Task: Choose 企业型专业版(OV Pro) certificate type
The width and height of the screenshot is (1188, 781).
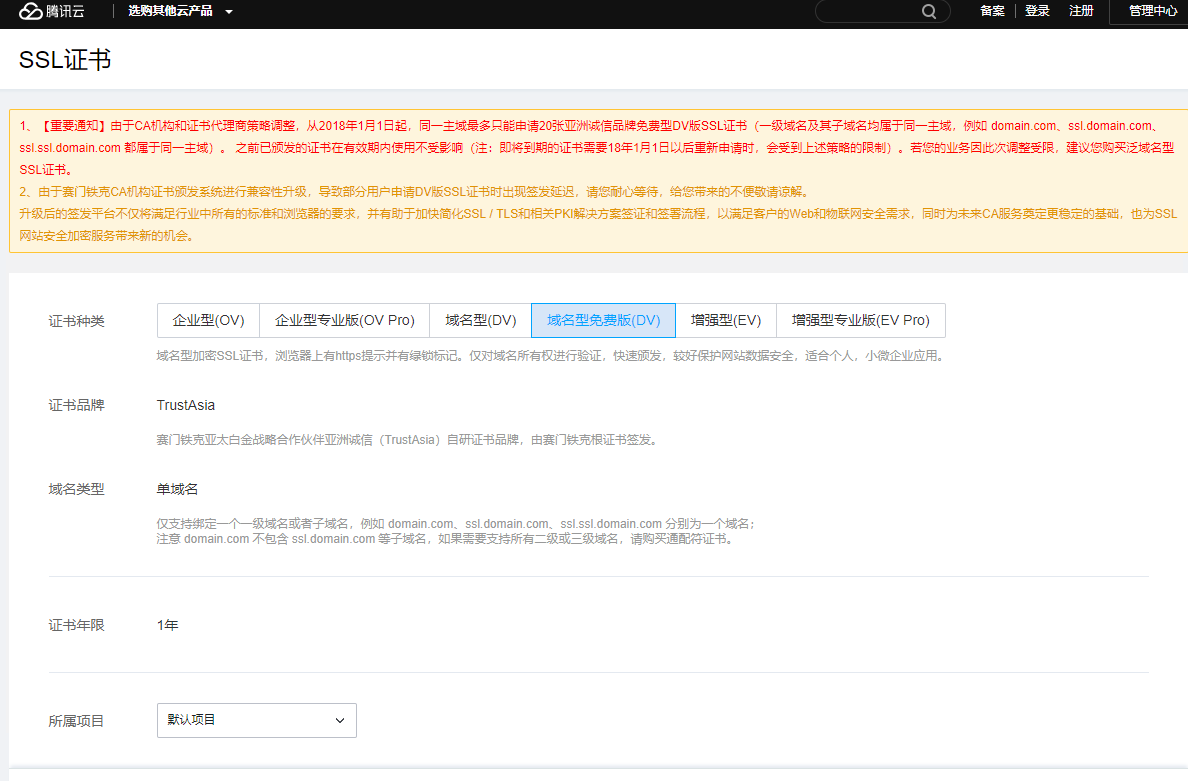Action: click(344, 320)
